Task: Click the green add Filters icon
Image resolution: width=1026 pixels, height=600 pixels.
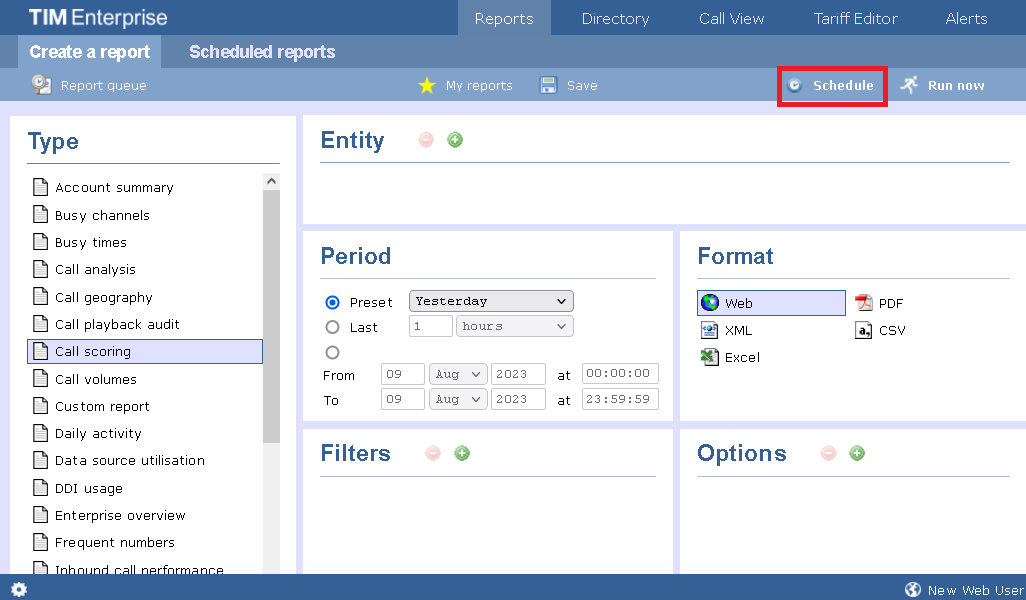Action: coord(462,453)
